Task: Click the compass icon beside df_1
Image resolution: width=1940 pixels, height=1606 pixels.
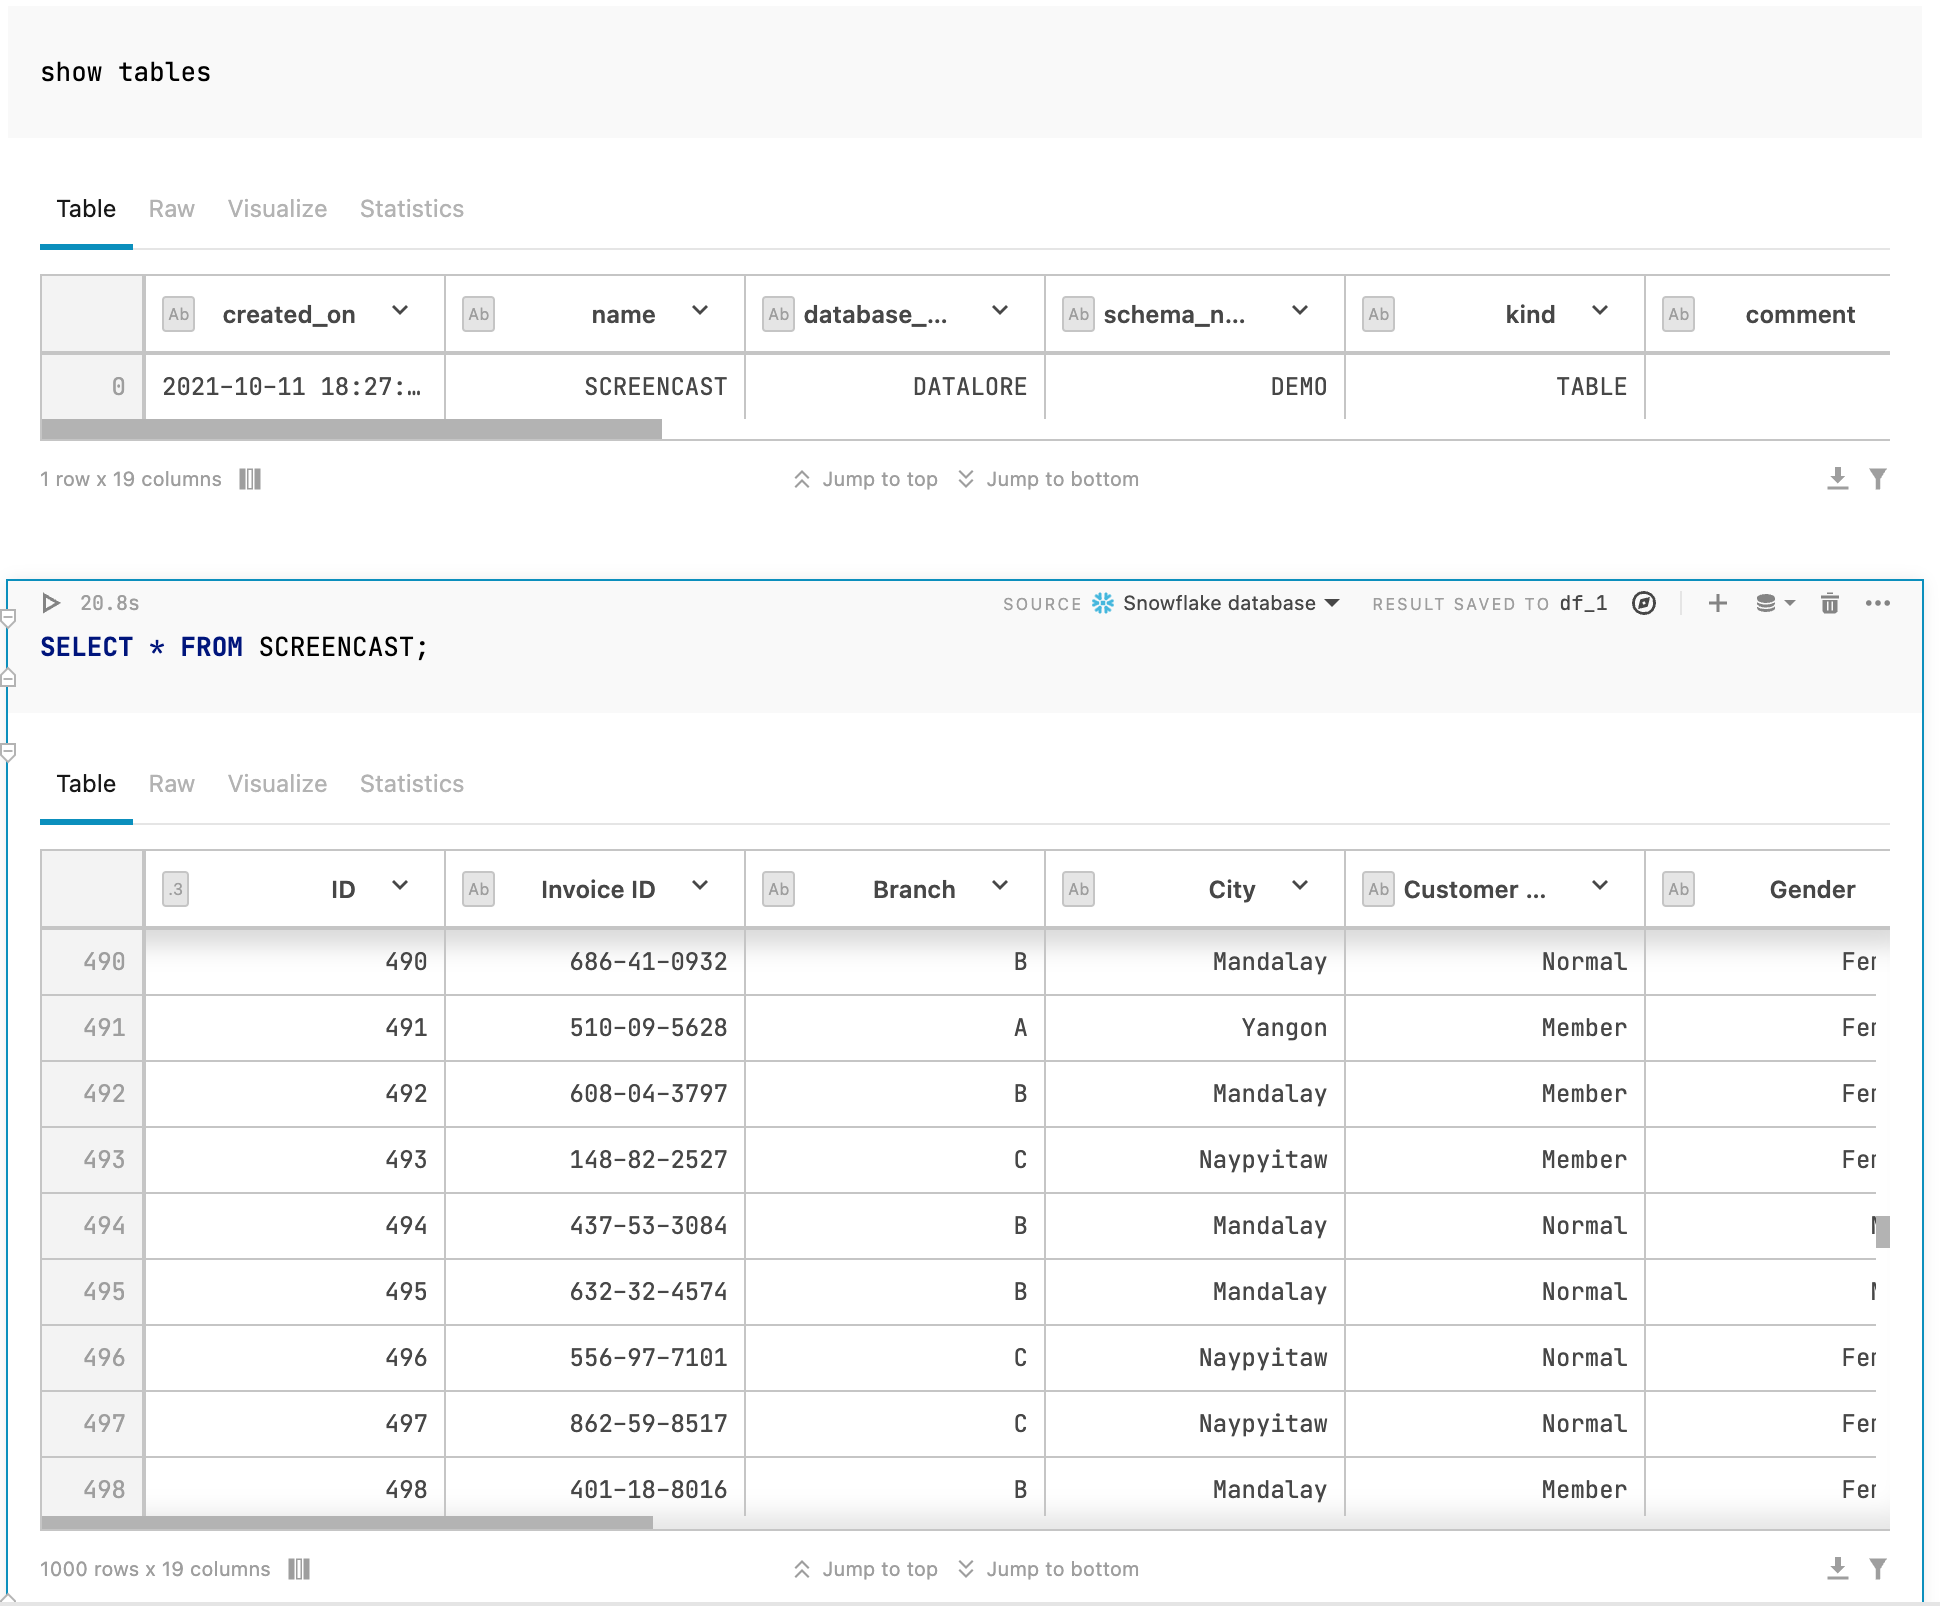Action: pos(1643,603)
